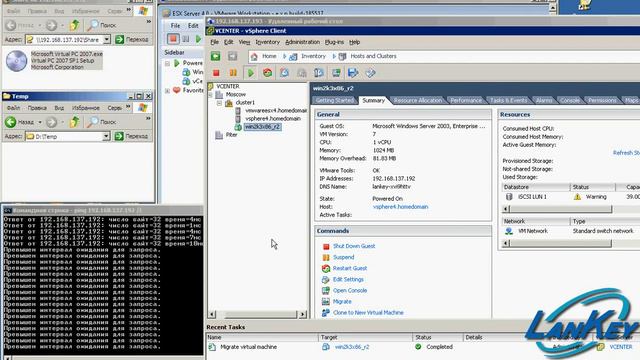Collapse the Powered On group in the Workstation sidebar

coord(167,63)
